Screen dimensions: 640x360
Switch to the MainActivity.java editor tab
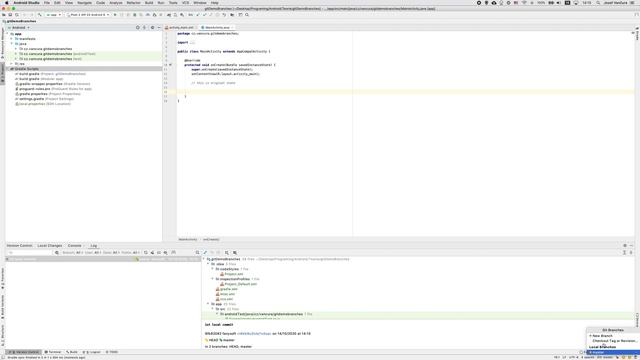pyautogui.click(x=216, y=27)
